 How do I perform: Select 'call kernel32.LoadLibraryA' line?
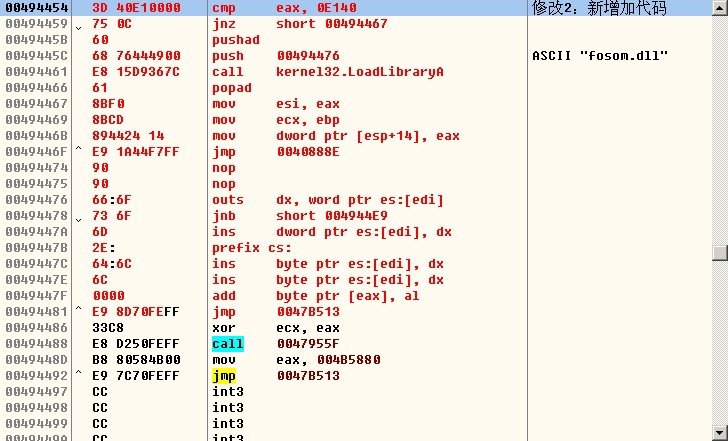click(x=328, y=72)
